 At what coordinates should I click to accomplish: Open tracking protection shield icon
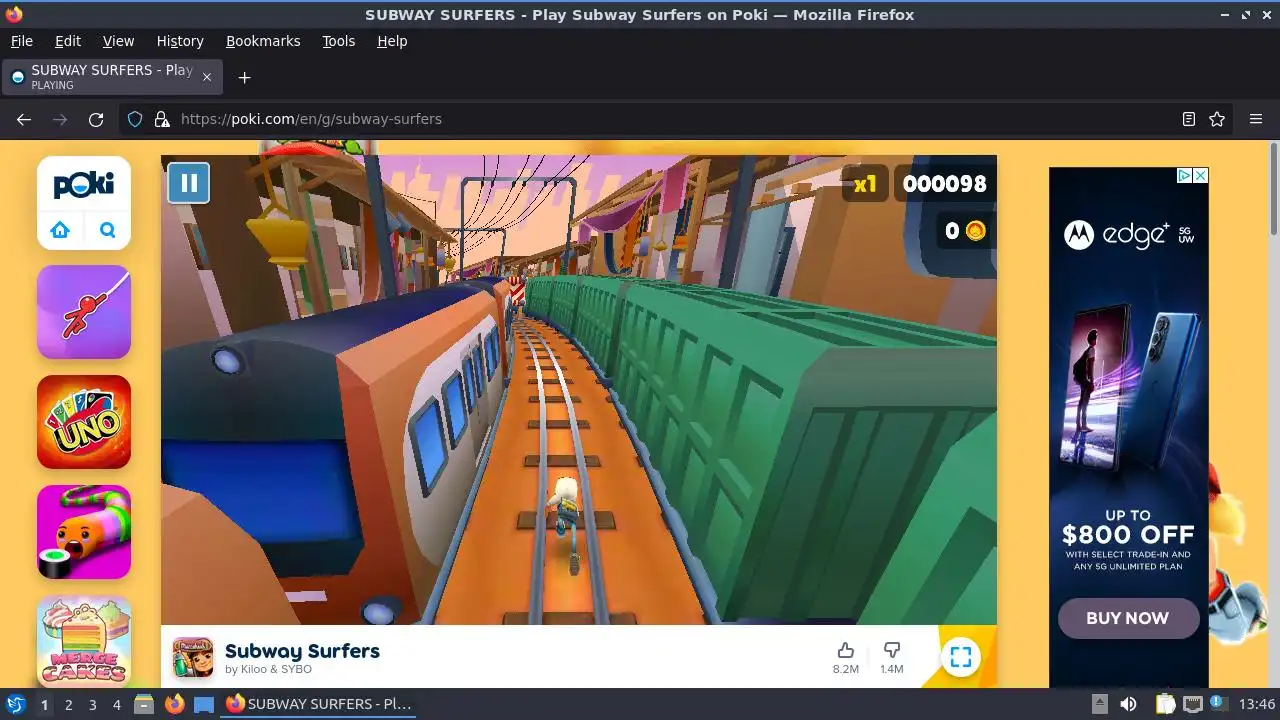(x=135, y=119)
